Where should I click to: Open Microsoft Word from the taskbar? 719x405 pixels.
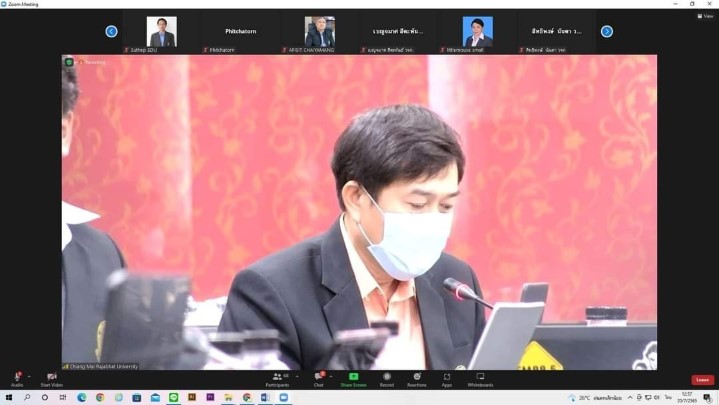(265, 397)
